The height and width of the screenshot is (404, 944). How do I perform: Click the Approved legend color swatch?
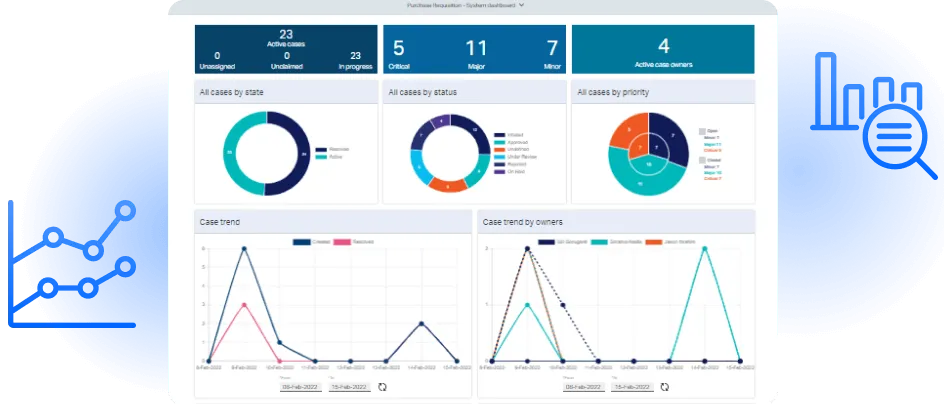point(499,142)
